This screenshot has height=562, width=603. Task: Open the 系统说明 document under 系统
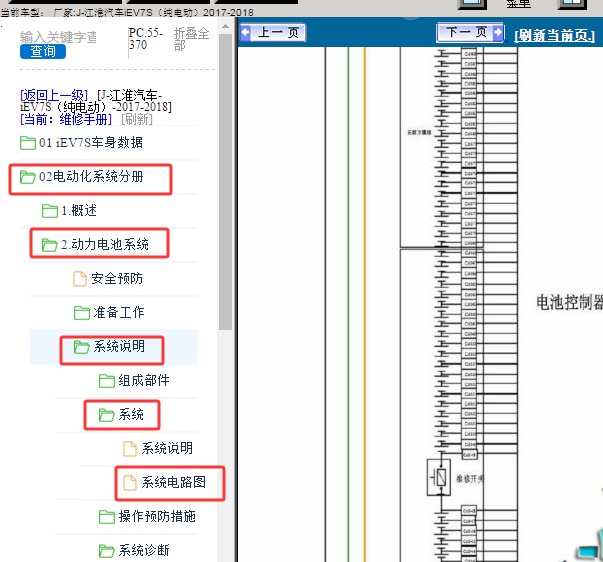[x=167, y=448]
